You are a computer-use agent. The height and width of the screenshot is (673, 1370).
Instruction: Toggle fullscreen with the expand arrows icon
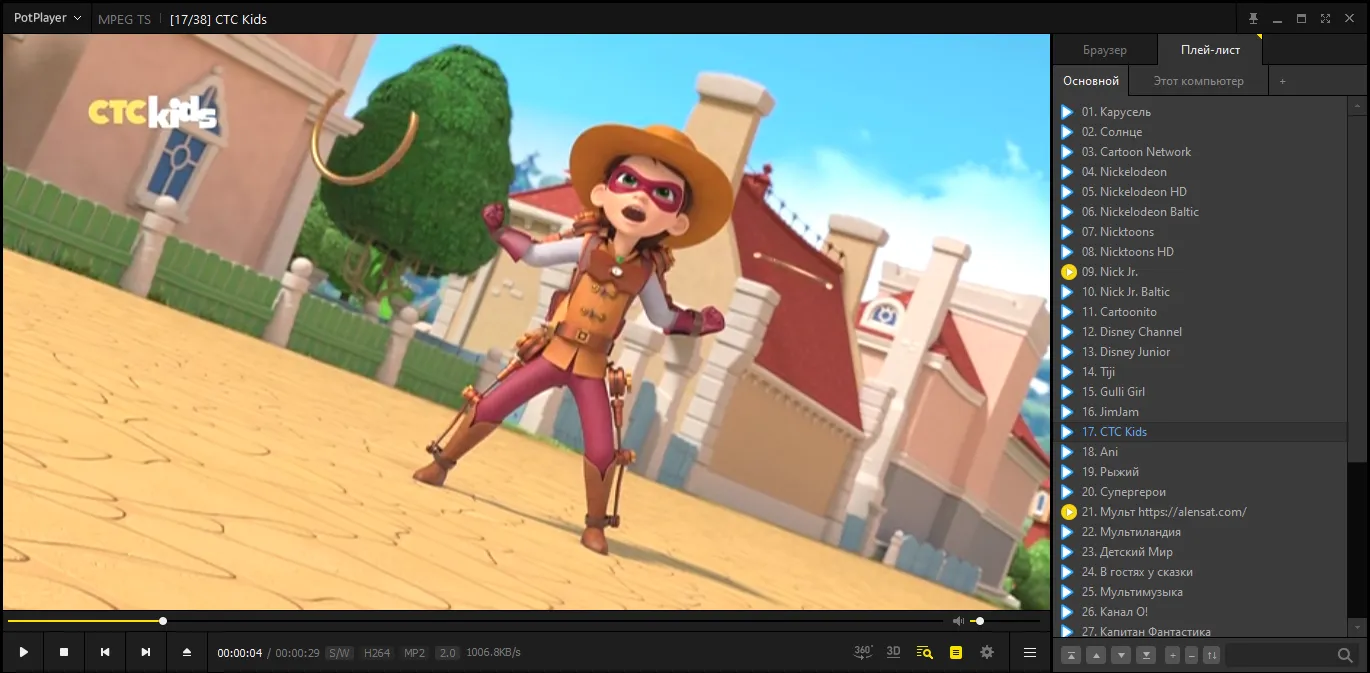point(1325,18)
